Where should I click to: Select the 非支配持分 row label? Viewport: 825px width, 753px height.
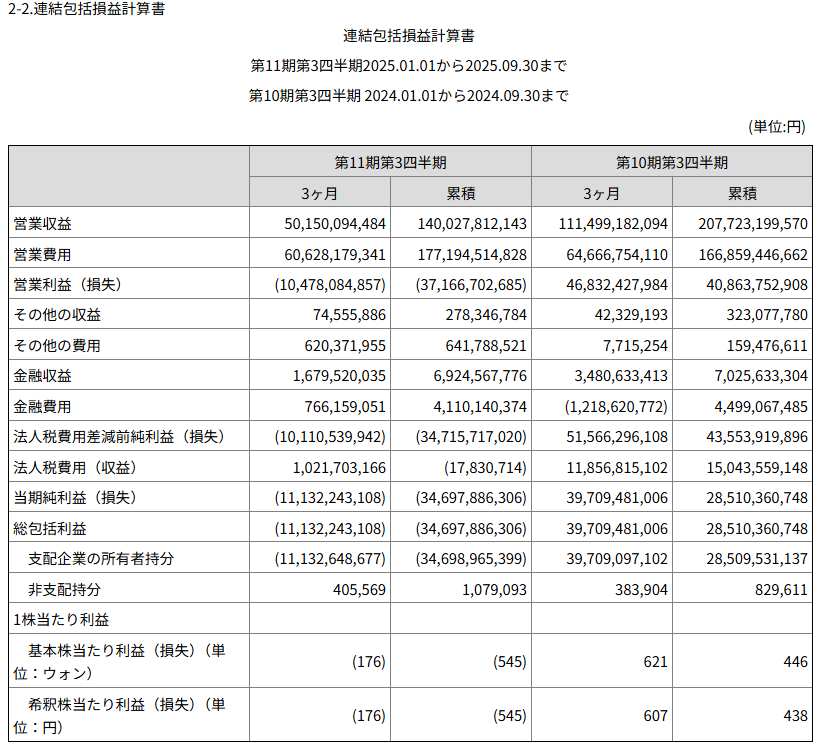click(x=64, y=589)
